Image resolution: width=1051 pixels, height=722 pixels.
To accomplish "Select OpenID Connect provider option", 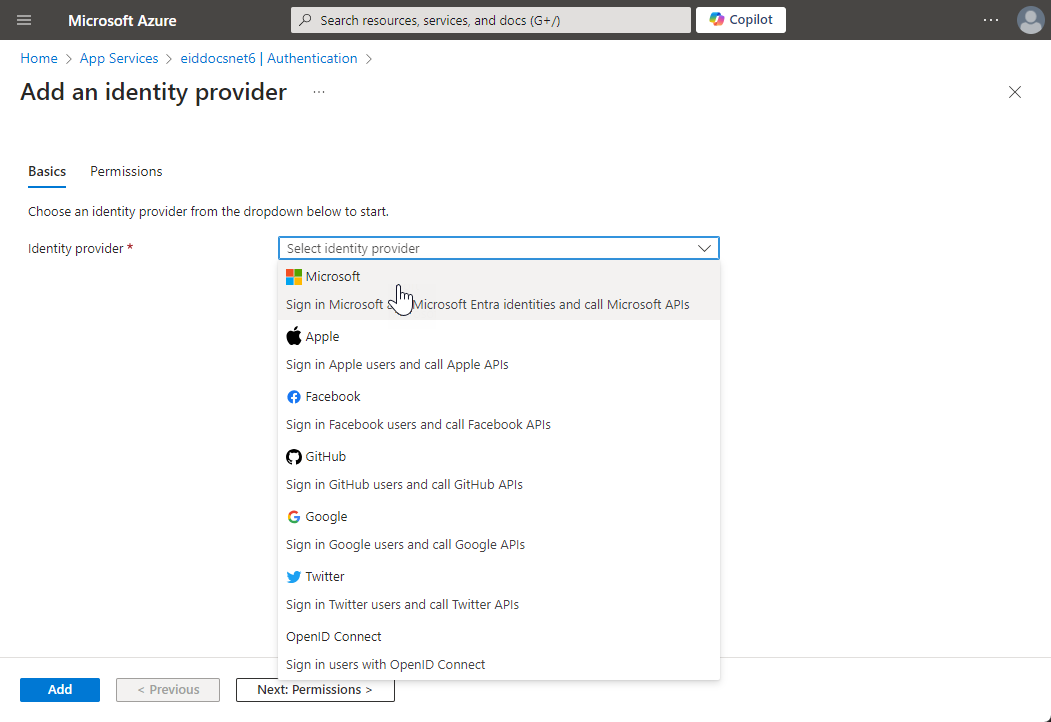I will click(x=498, y=650).
